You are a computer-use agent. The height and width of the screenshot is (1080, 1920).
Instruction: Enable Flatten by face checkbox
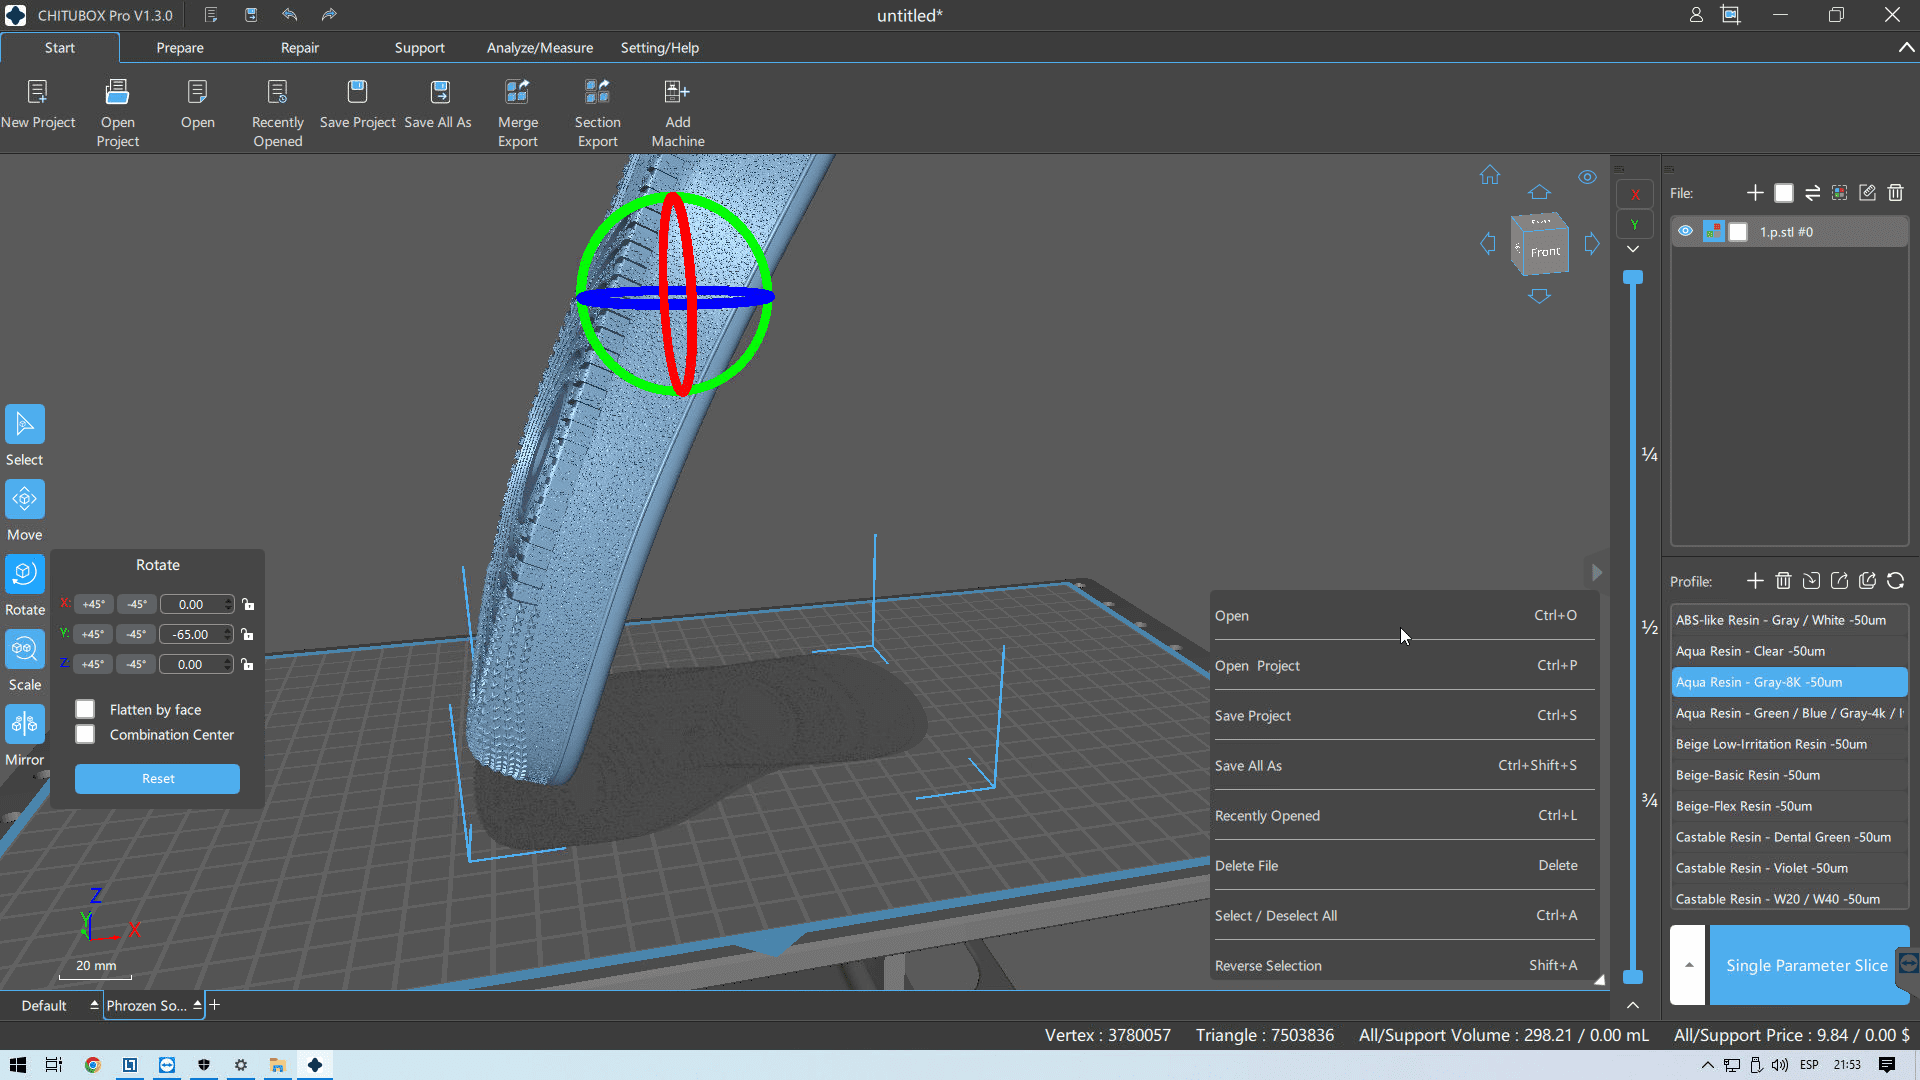click(86, 709)
